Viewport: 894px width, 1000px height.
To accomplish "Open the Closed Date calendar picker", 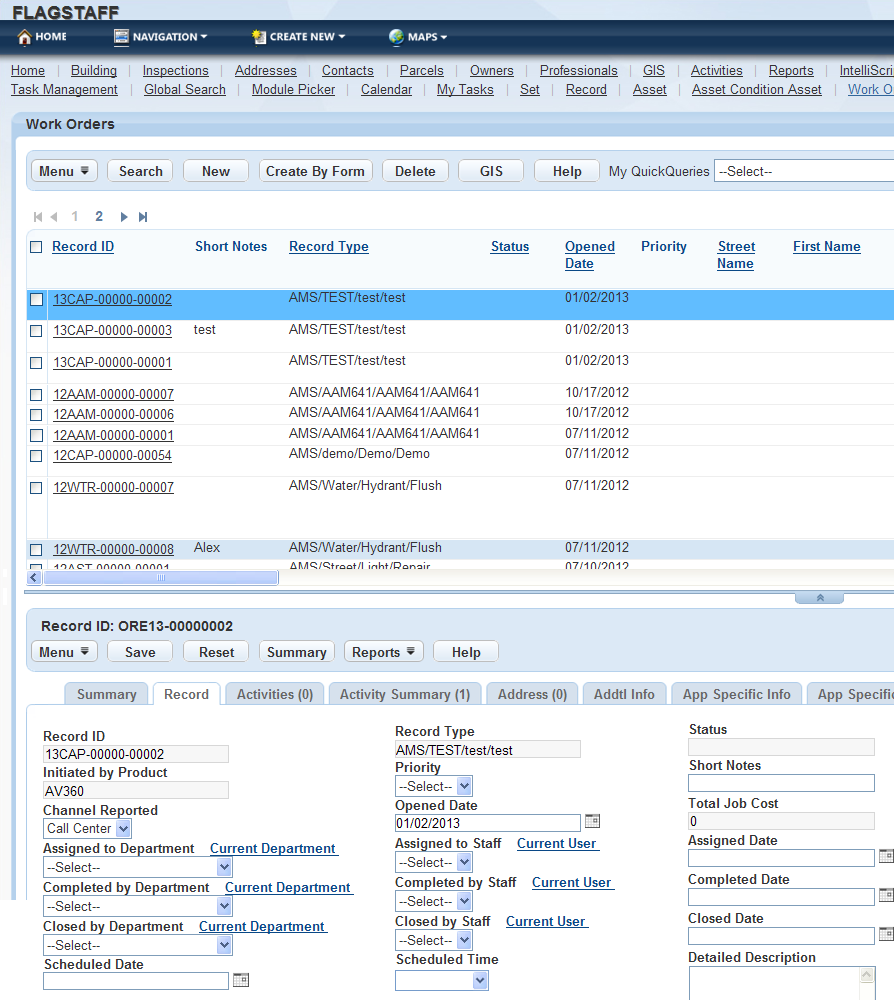I will tap(886, 935).
